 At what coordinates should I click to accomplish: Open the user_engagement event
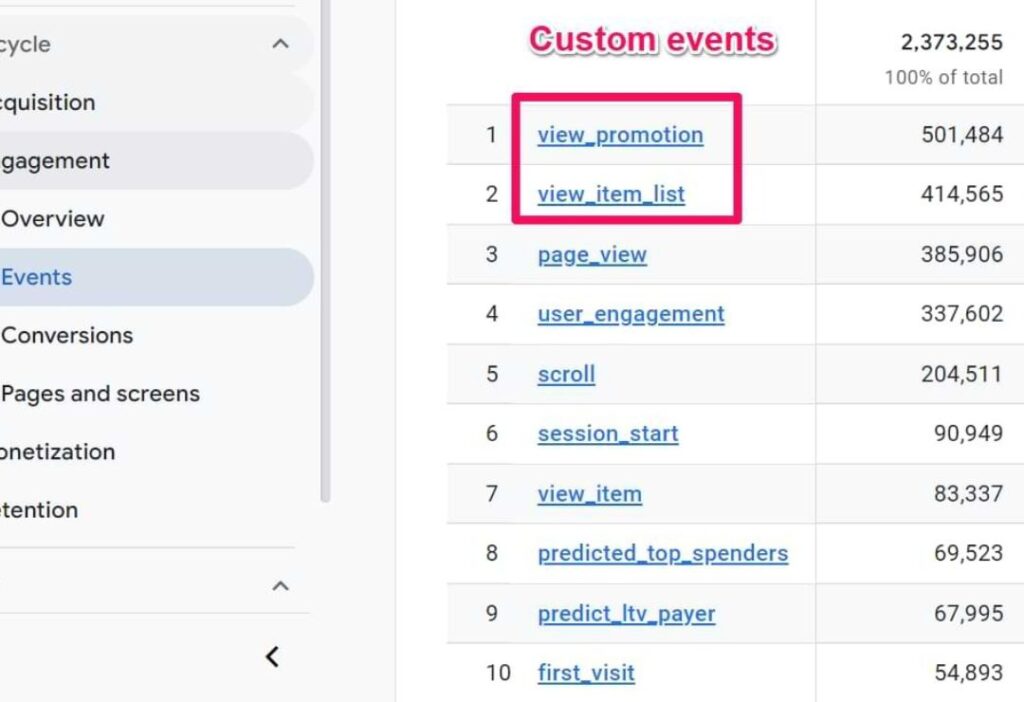coord(630,314)
